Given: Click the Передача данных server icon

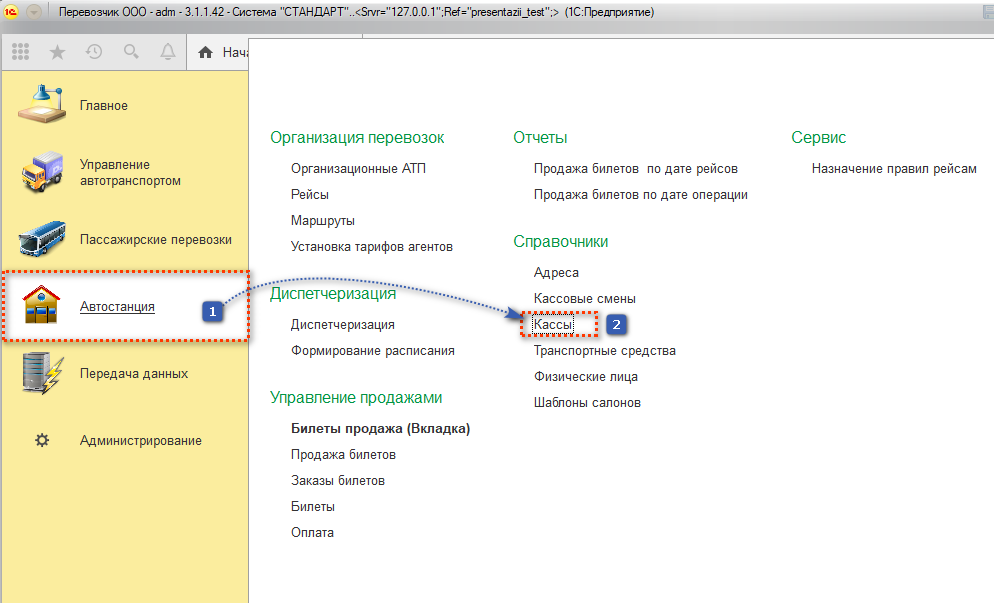Looking at the screenshot, I should coord(42,374).
